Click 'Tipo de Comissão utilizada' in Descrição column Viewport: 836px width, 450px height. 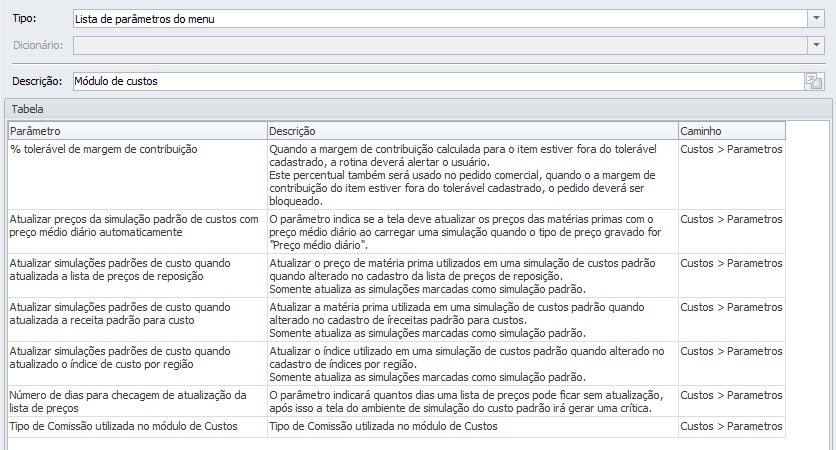pyautogui.click(x=472, y=427)
